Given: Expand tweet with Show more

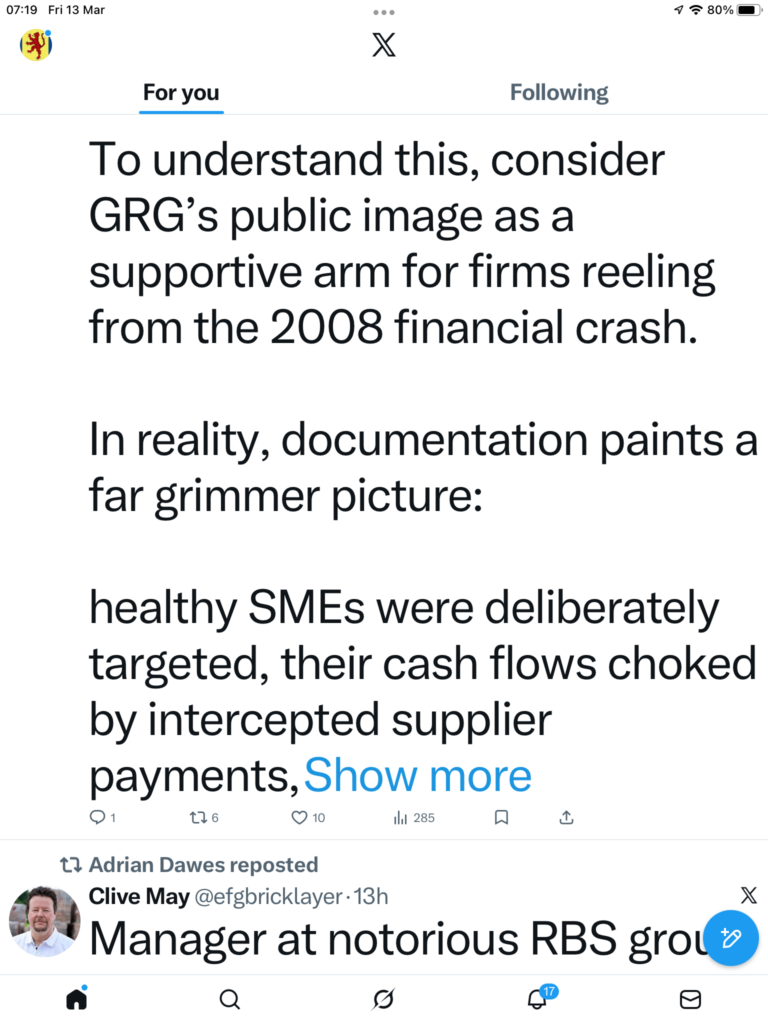Looking at the screenshot, I should point(418,776).
